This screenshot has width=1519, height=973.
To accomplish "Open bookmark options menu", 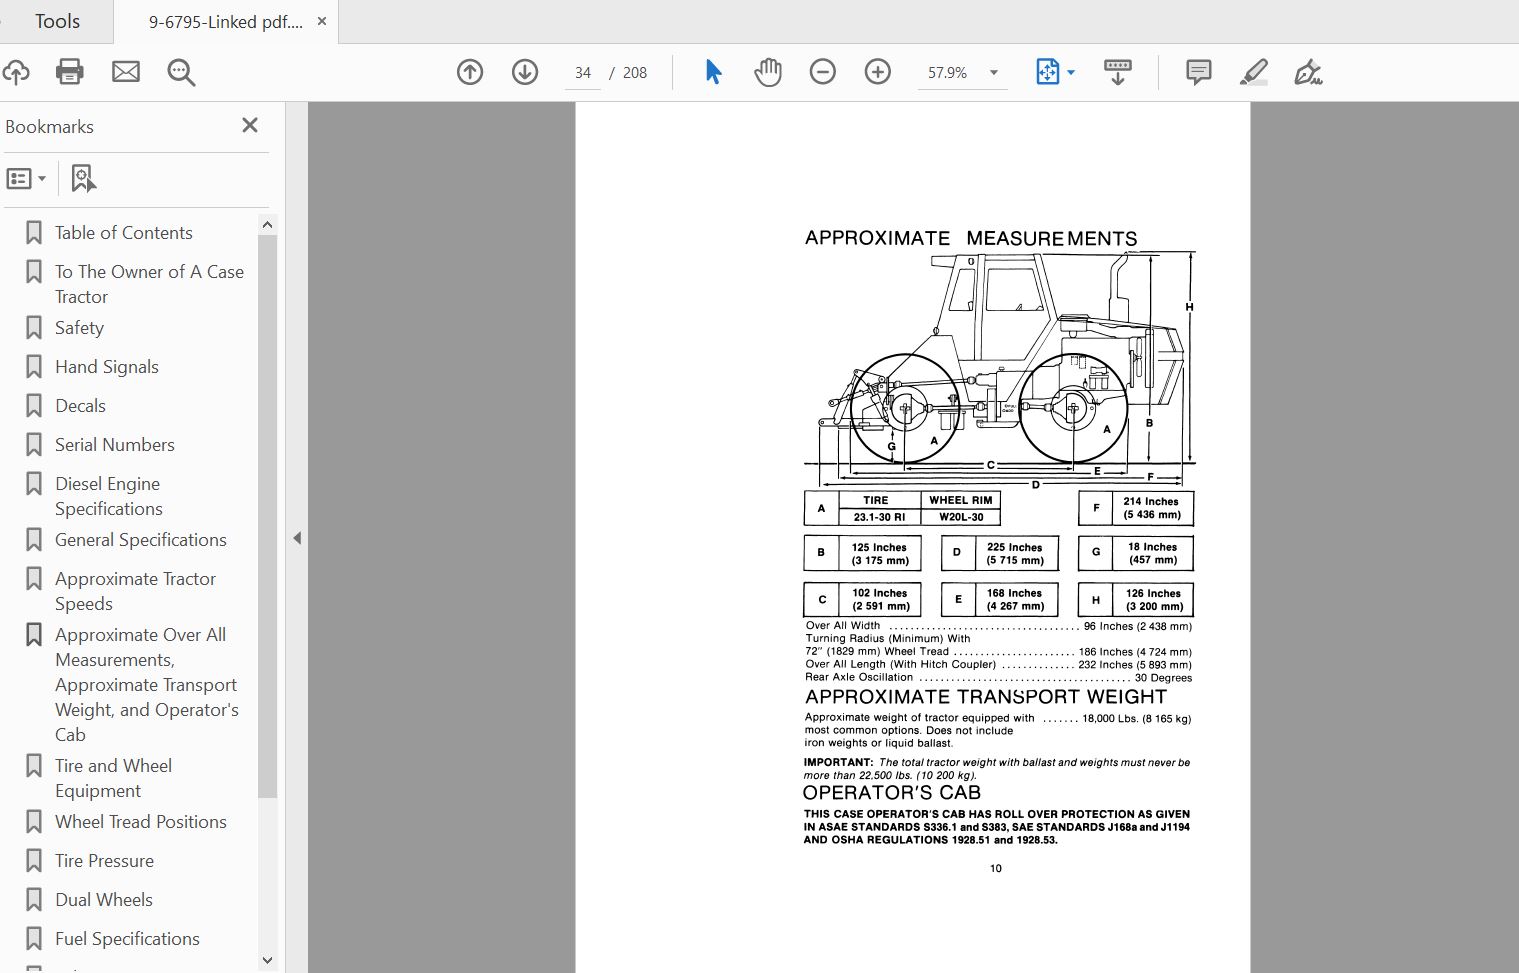I will (x=27, y=177).
